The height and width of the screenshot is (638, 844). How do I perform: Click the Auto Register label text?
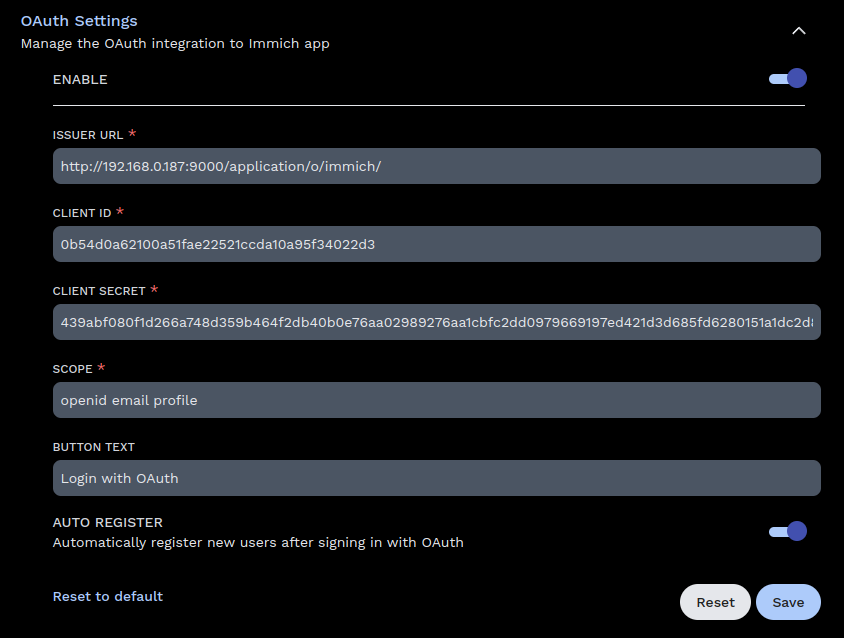[x=107, y=522]
